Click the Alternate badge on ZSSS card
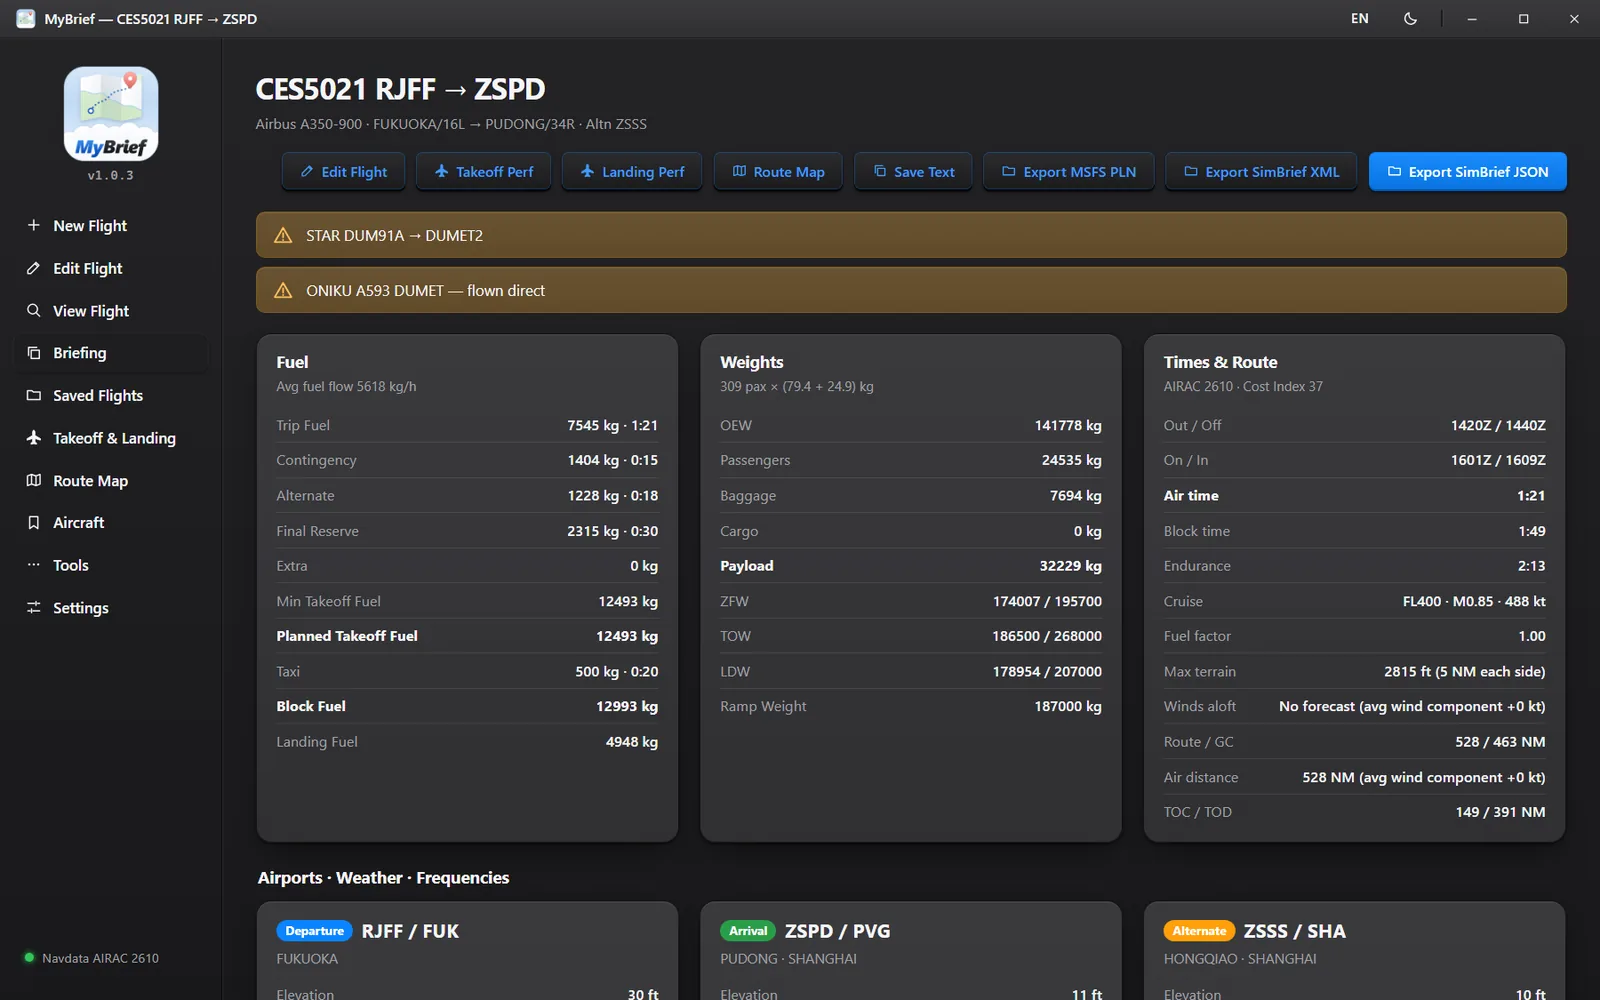This screenshot has height=1000, width=1600. coord(1199,931)
